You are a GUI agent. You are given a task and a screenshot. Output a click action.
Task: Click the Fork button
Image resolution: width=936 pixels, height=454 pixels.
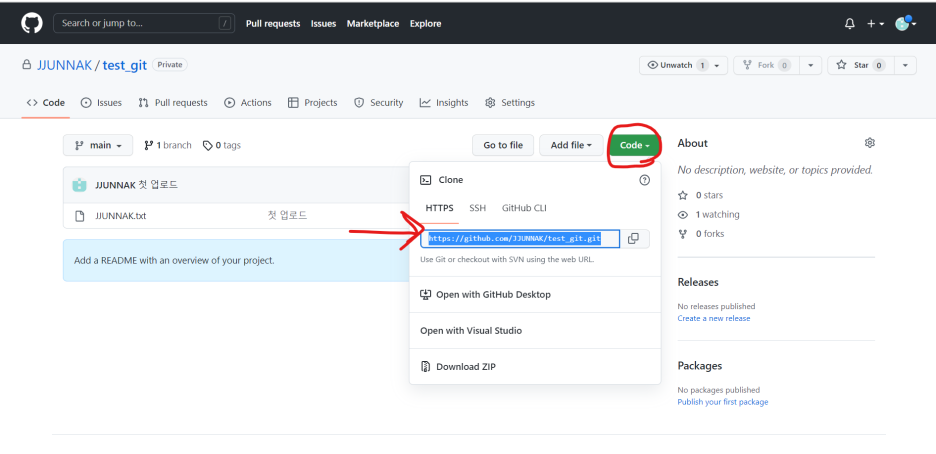click(766, 65)
